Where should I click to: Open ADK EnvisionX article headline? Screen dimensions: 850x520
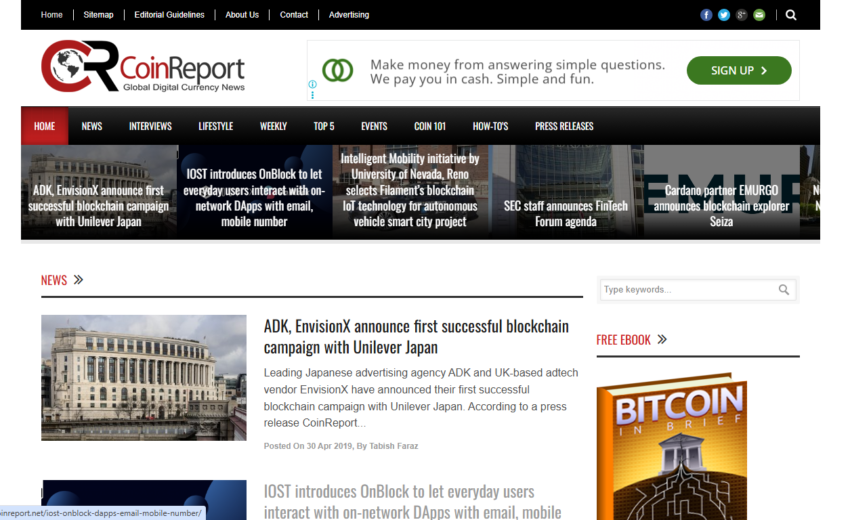(416, 337)
